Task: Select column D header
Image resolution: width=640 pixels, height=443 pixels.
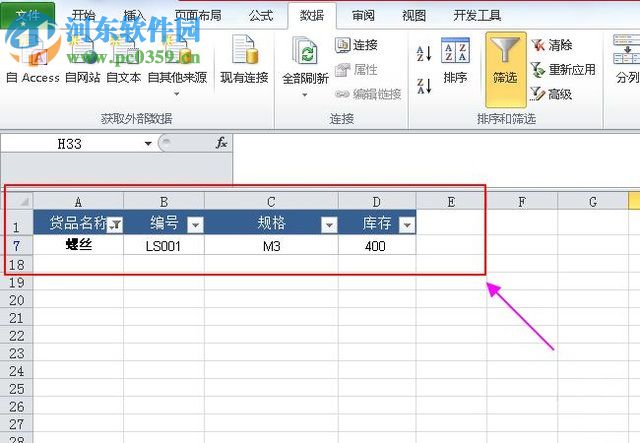Action: click(377, 201)
